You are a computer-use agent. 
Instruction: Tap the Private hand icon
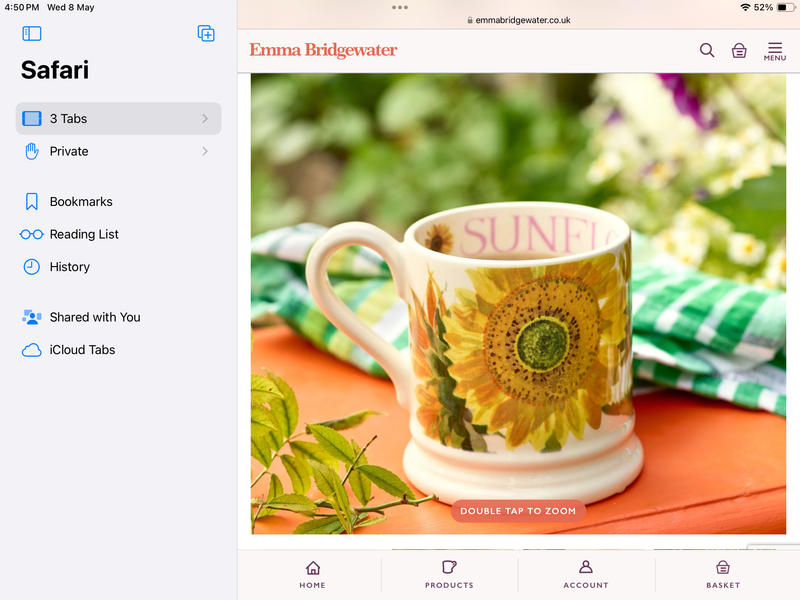32,151
